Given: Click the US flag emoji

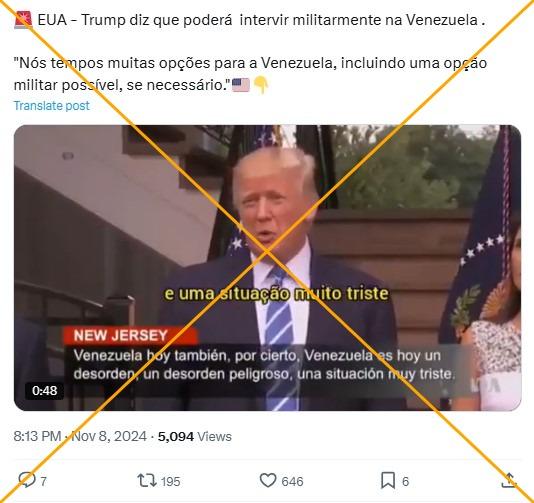Looking at the screenshot, I should point(240,85).
